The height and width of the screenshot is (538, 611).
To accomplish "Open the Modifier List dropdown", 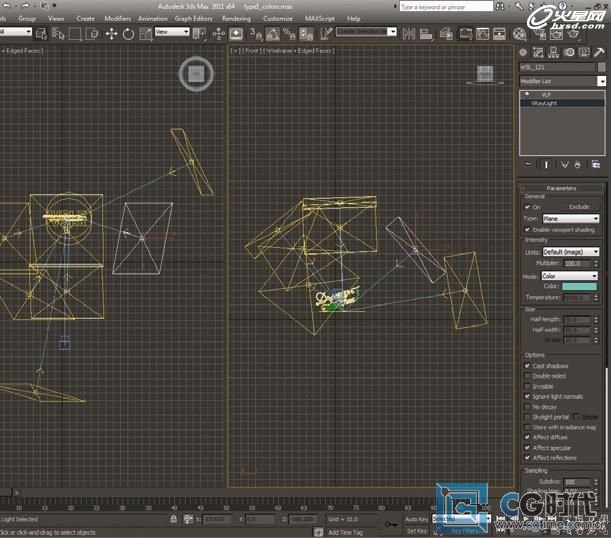I will point(563,81).
